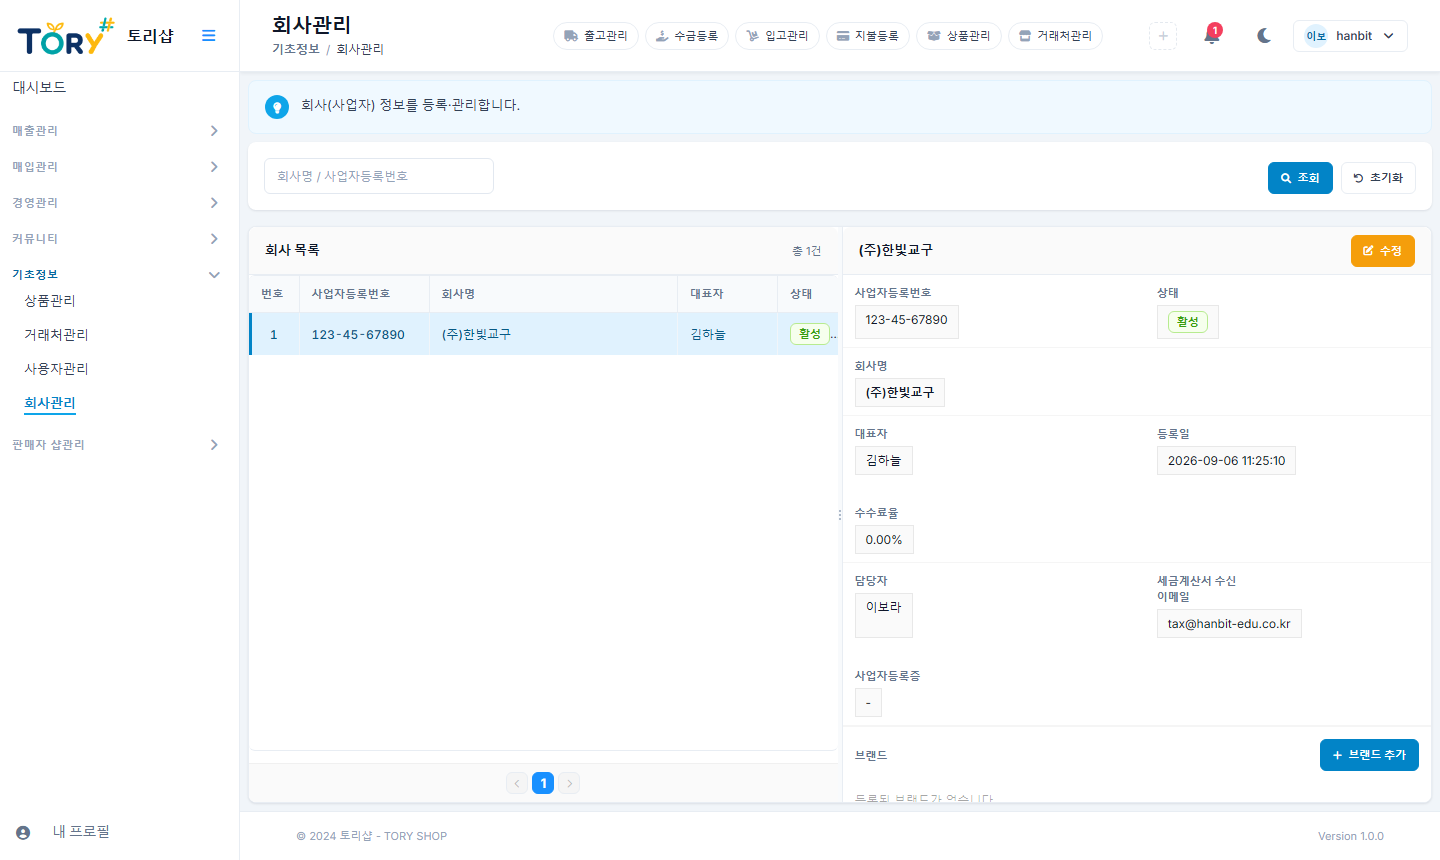Image resolution: width=1440 pixels, height=860 pixels.
Task: Open 사용자관리 in sidebar
Action: pyautogui.click(x=56, y=369)
